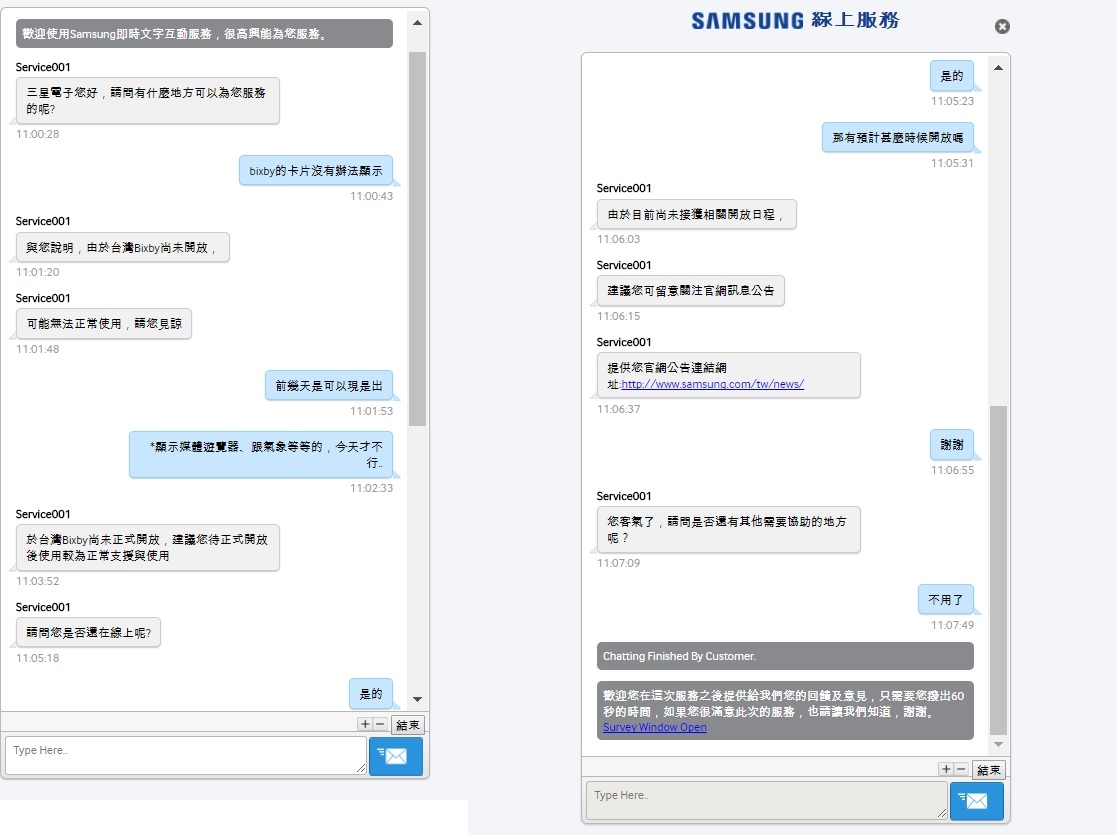This screenshot has width=1117, height=835.
Task: Select the message 與您說明，由於台灣Bixby尚未開放
Action: (x=123, y=247)
